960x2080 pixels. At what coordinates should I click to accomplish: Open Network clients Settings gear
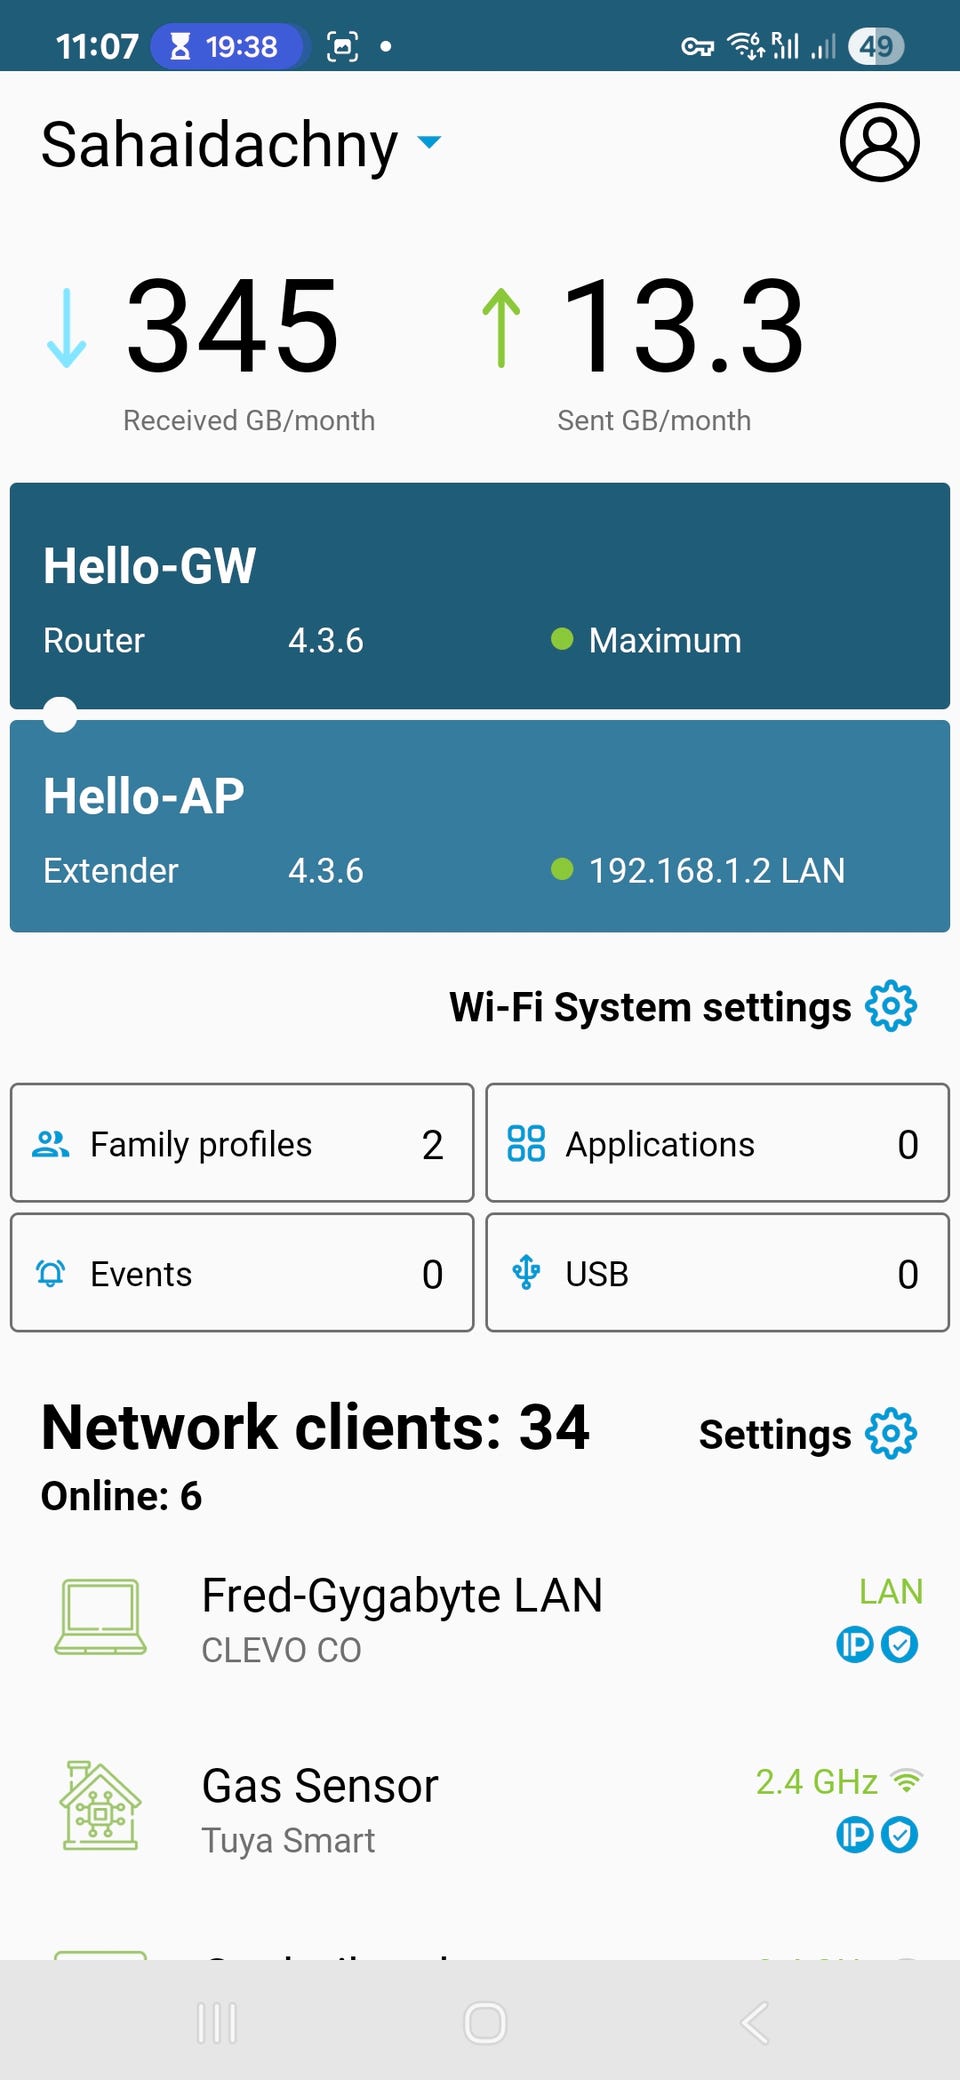pos(890,1434)
